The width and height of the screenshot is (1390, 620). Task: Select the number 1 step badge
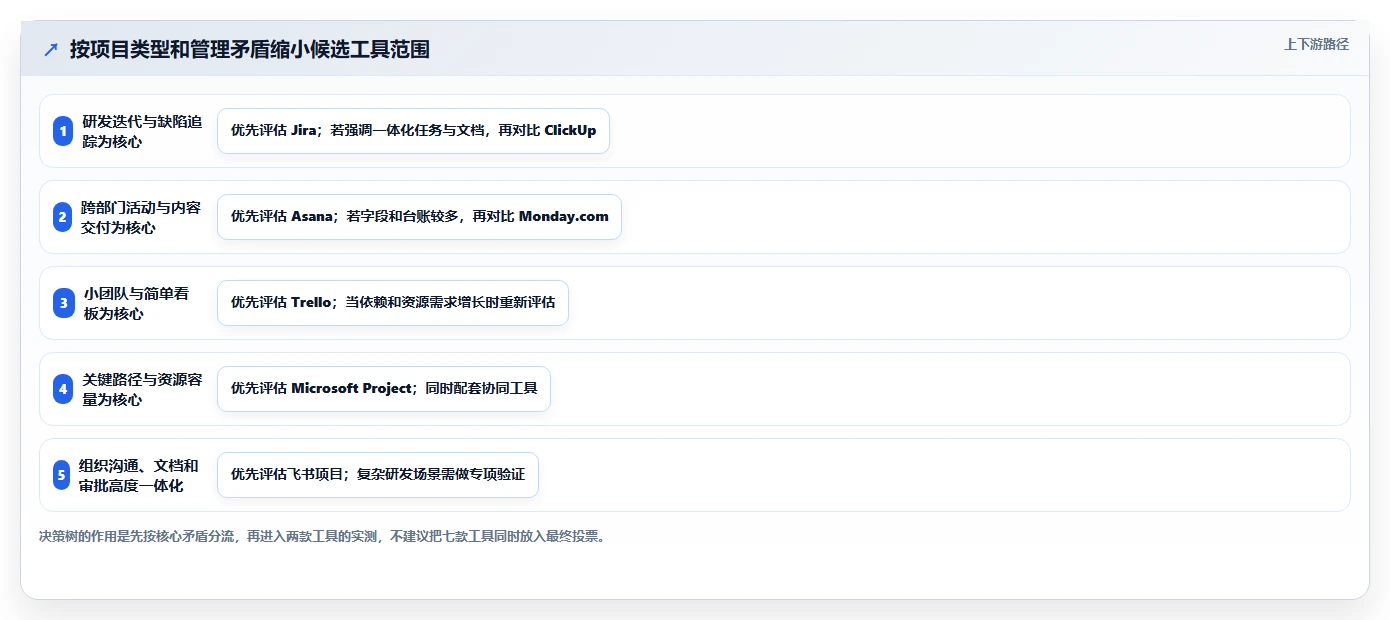pyautogui.click(x=63, y=131)
